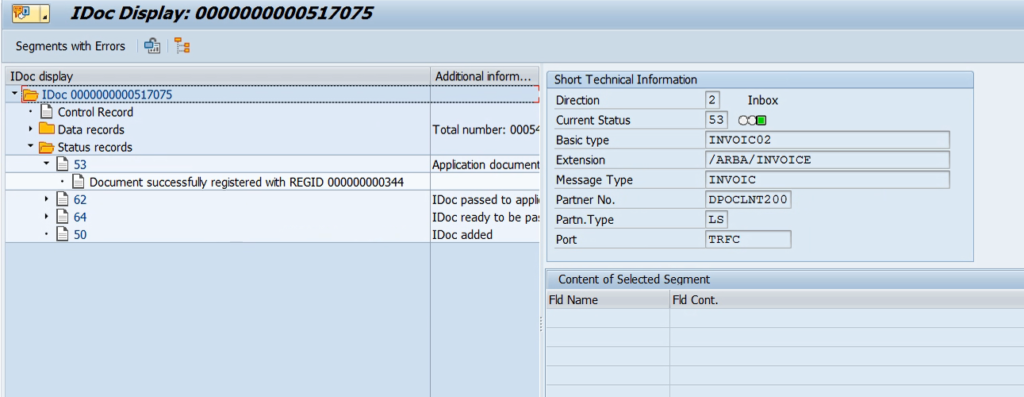
Task: Click the Additional information column header
Action: (x=485, y=76)
